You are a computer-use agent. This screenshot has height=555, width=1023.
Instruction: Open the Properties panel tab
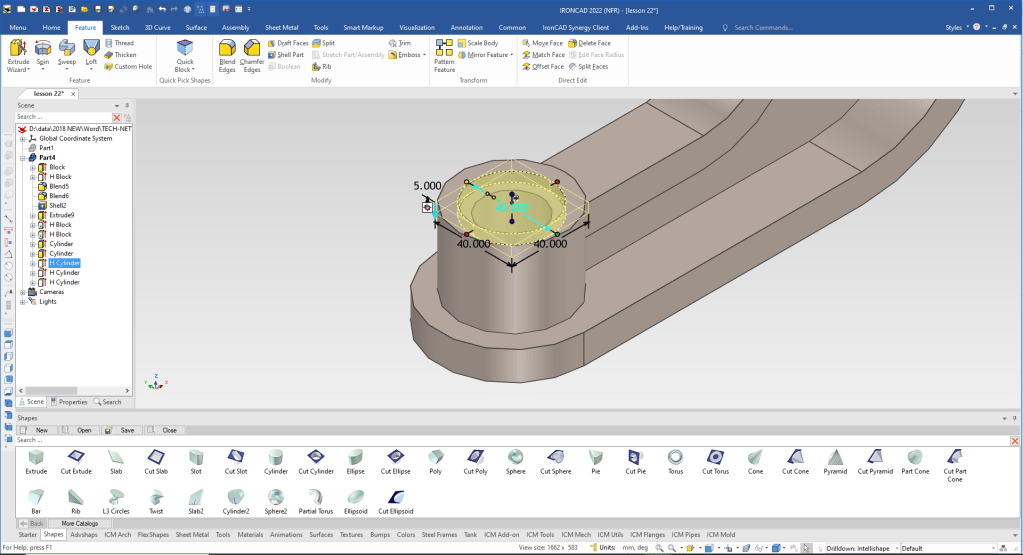[69, 402]
